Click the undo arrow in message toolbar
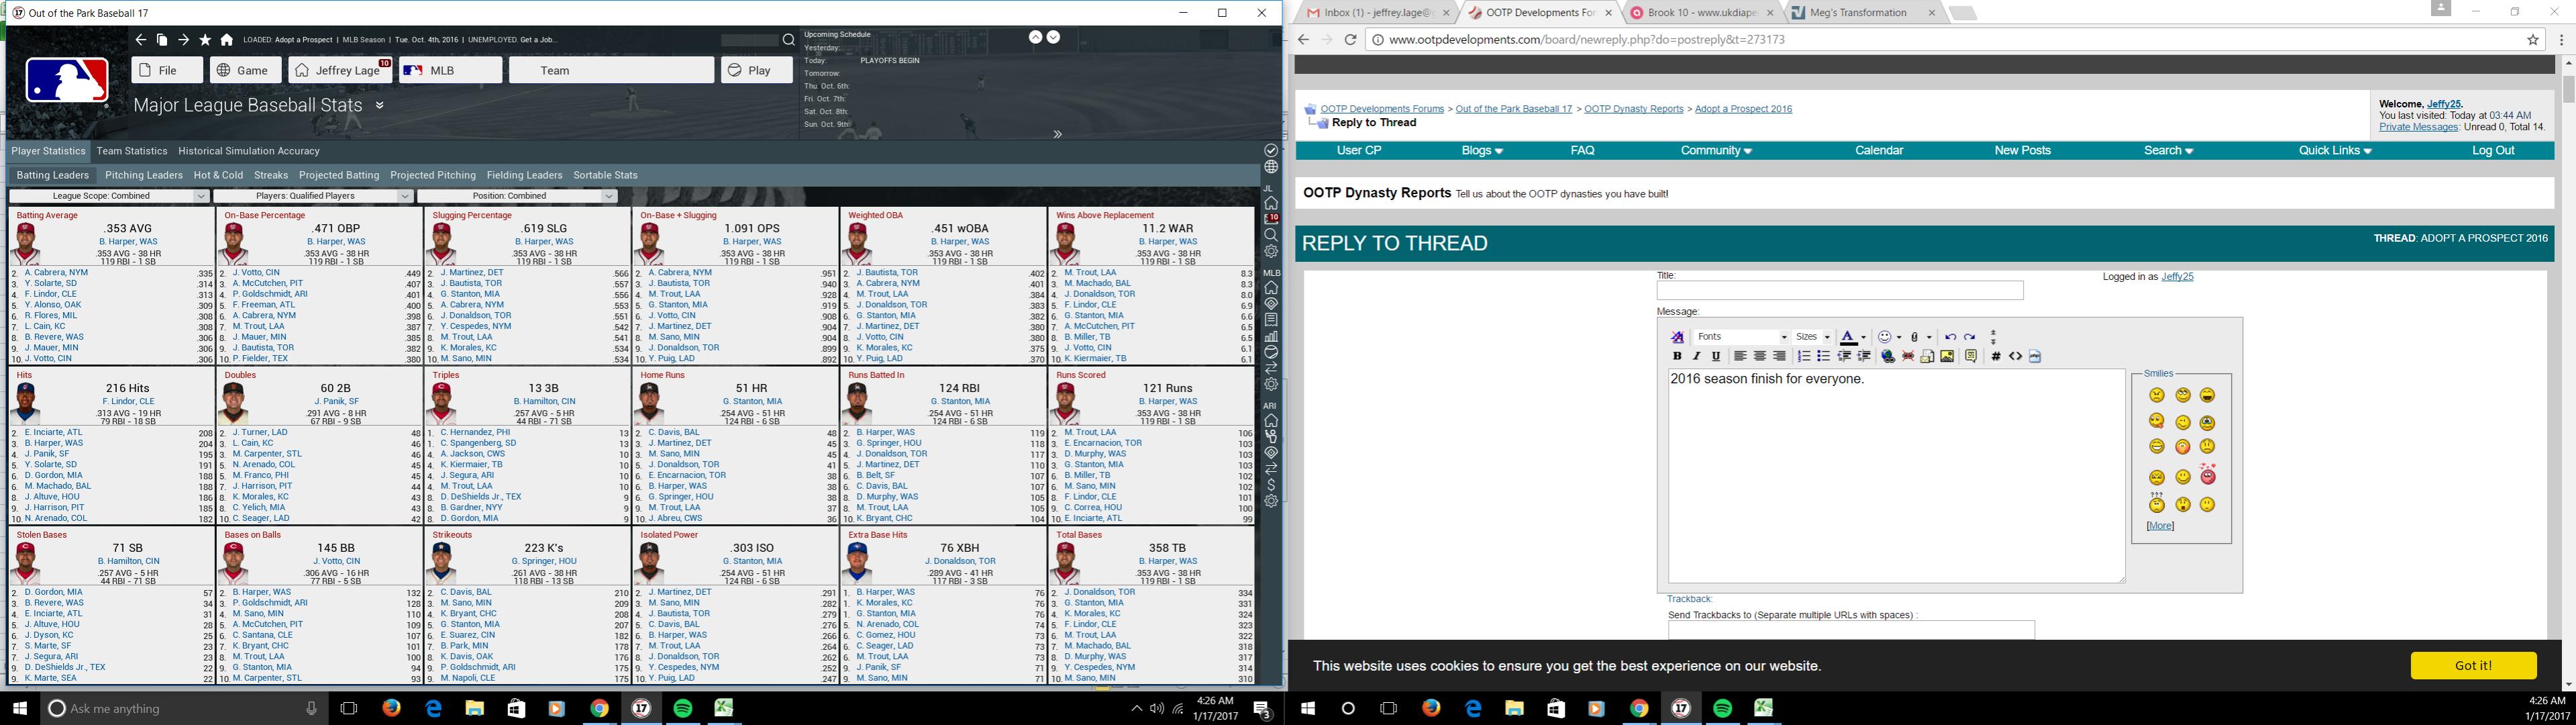Screen dimensions: 2576x725 point(1950,337)
